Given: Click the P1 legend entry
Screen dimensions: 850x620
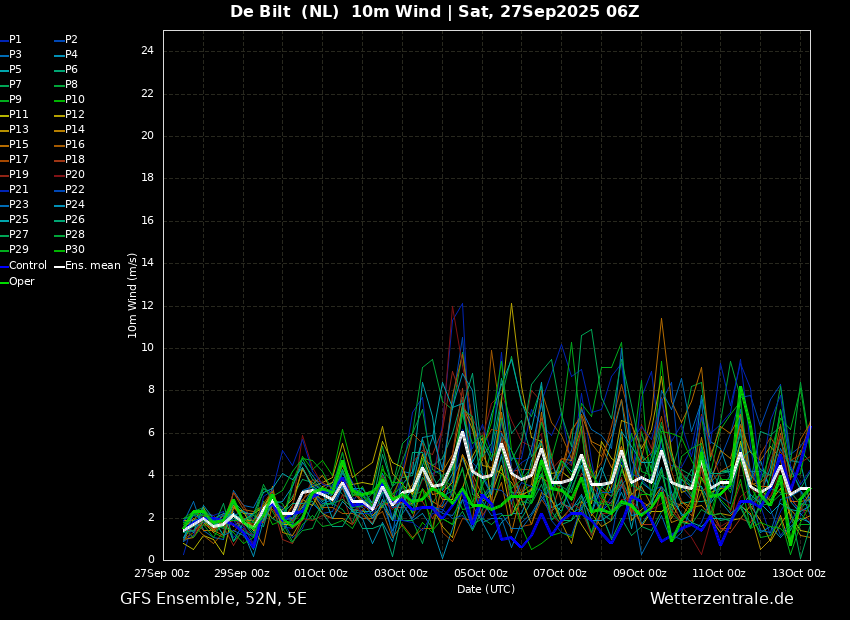Looking at the screenshot, I should [x=11, y=40].
